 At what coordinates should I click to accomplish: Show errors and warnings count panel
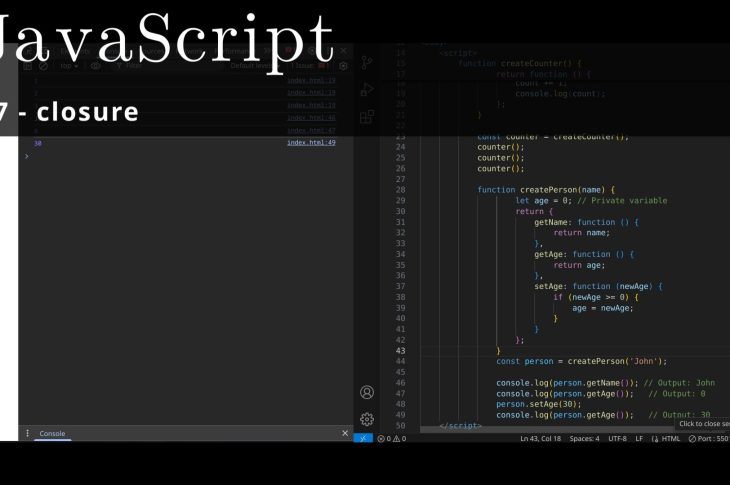click(392, 438)
